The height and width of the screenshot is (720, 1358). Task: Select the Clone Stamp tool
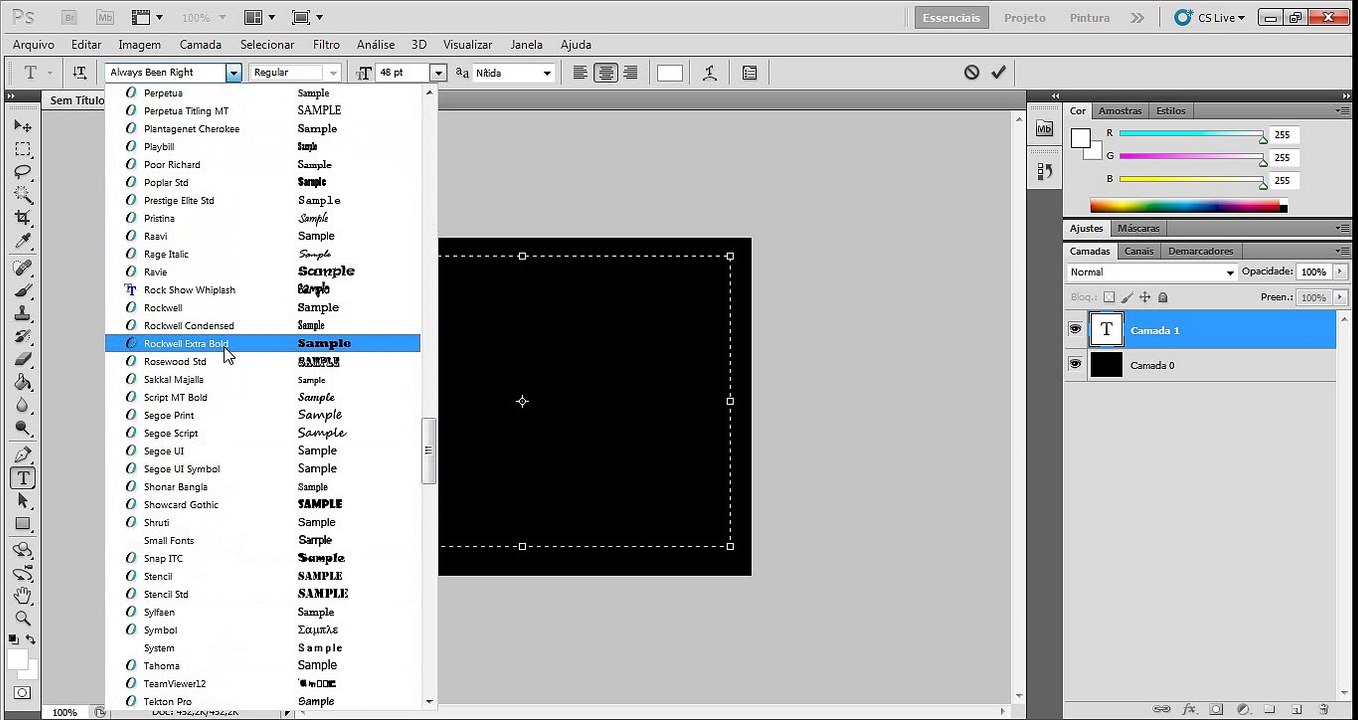pos(22,314)
